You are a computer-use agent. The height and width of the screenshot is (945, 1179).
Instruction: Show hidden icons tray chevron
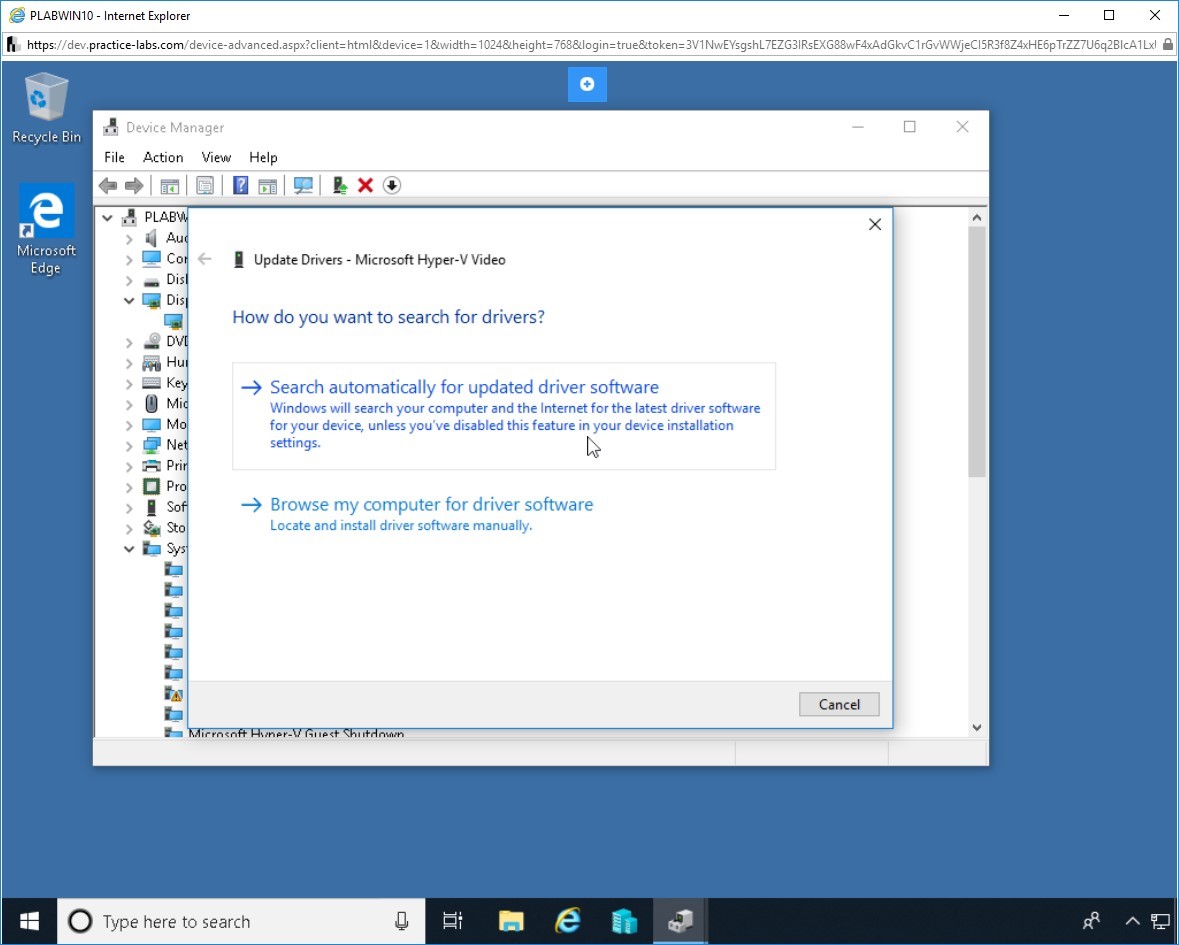coord(1132,921)
